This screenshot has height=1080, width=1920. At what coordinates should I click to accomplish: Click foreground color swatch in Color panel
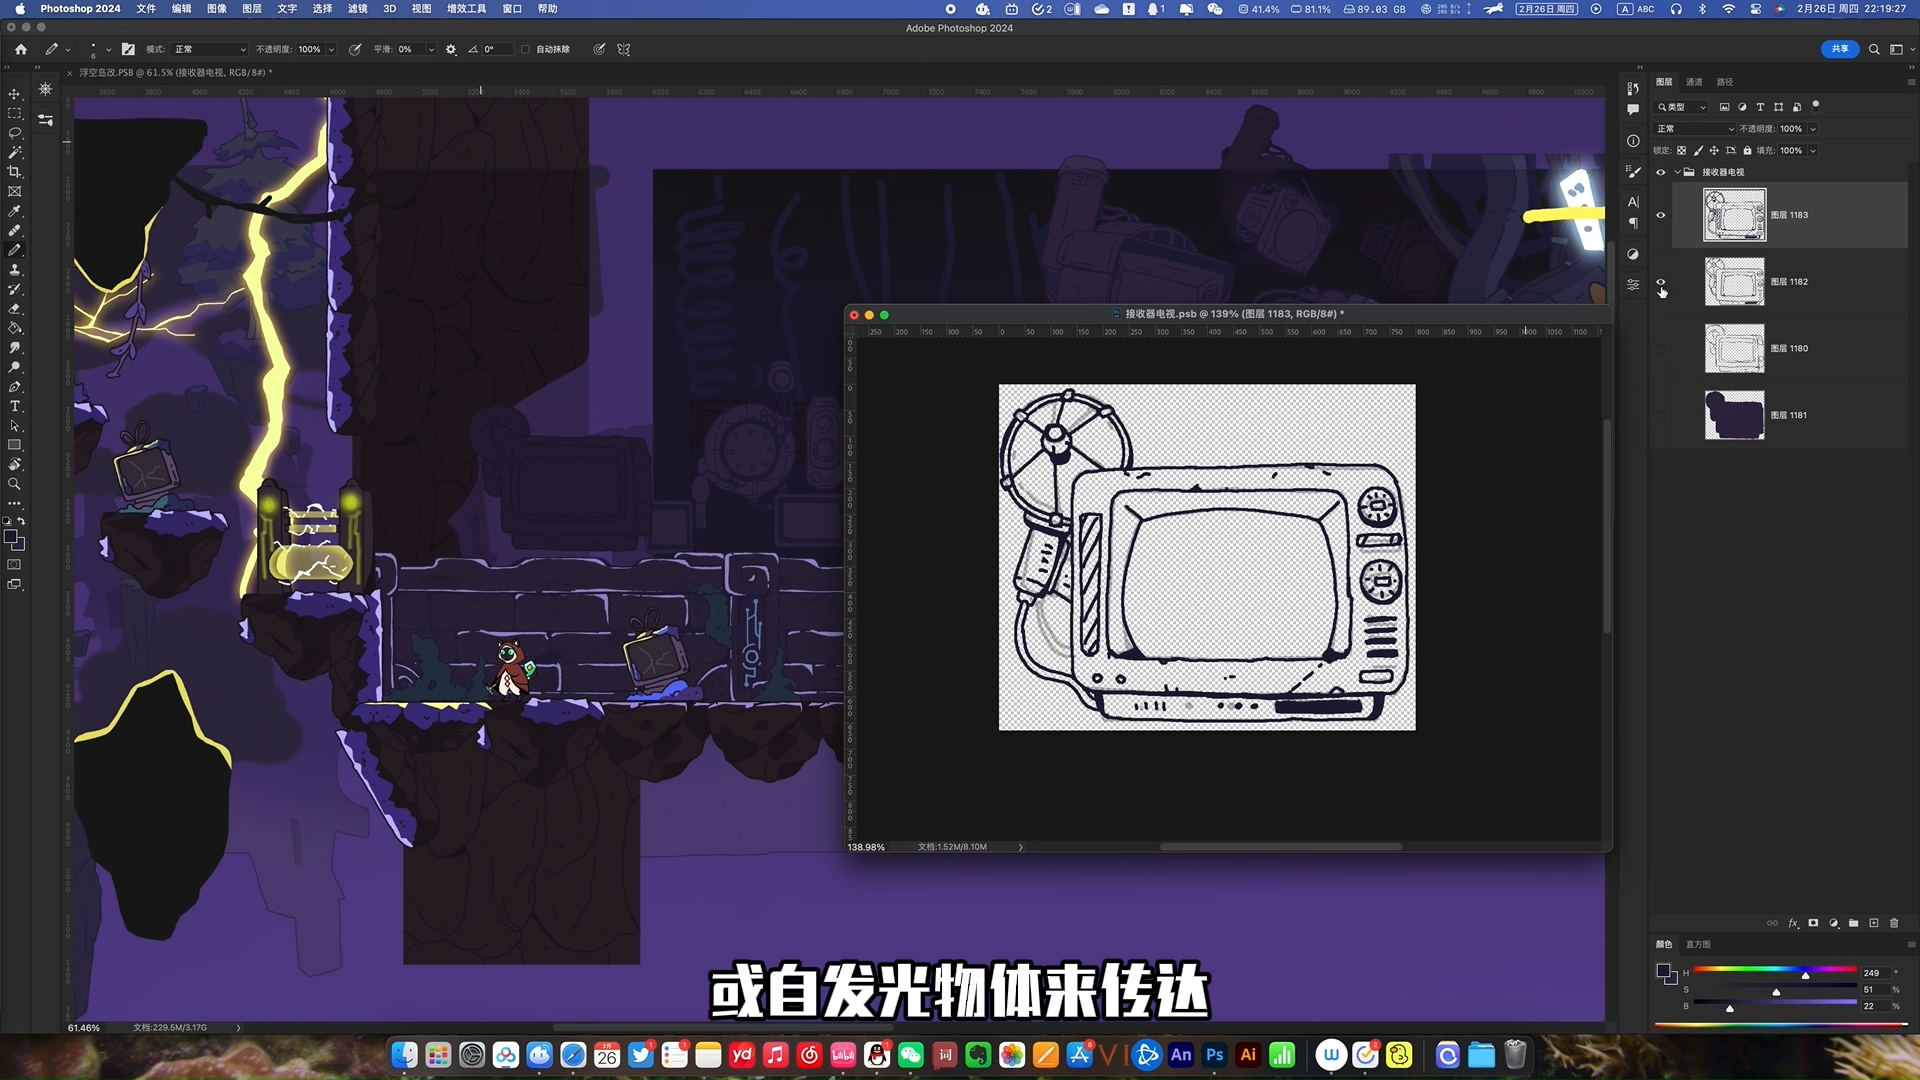pos(1663,971)
